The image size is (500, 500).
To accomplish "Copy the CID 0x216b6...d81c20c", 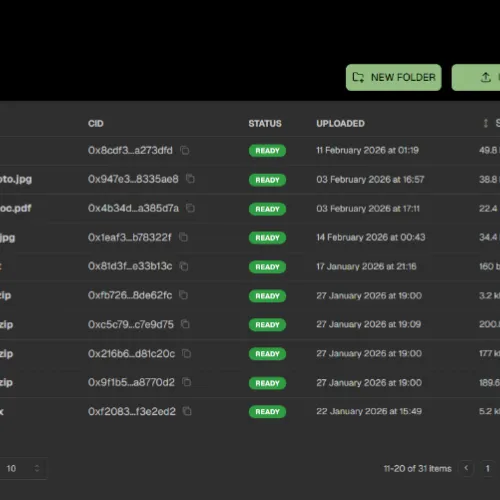I will pos(186,353).
